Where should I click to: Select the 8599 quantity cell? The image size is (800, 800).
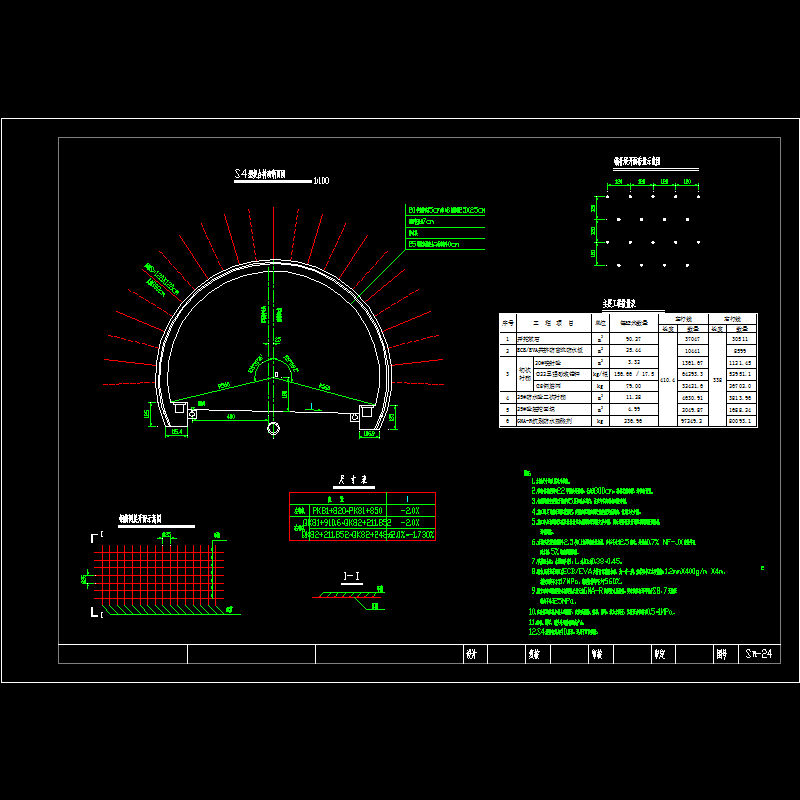pyautogui.click(x=740, y=351)
